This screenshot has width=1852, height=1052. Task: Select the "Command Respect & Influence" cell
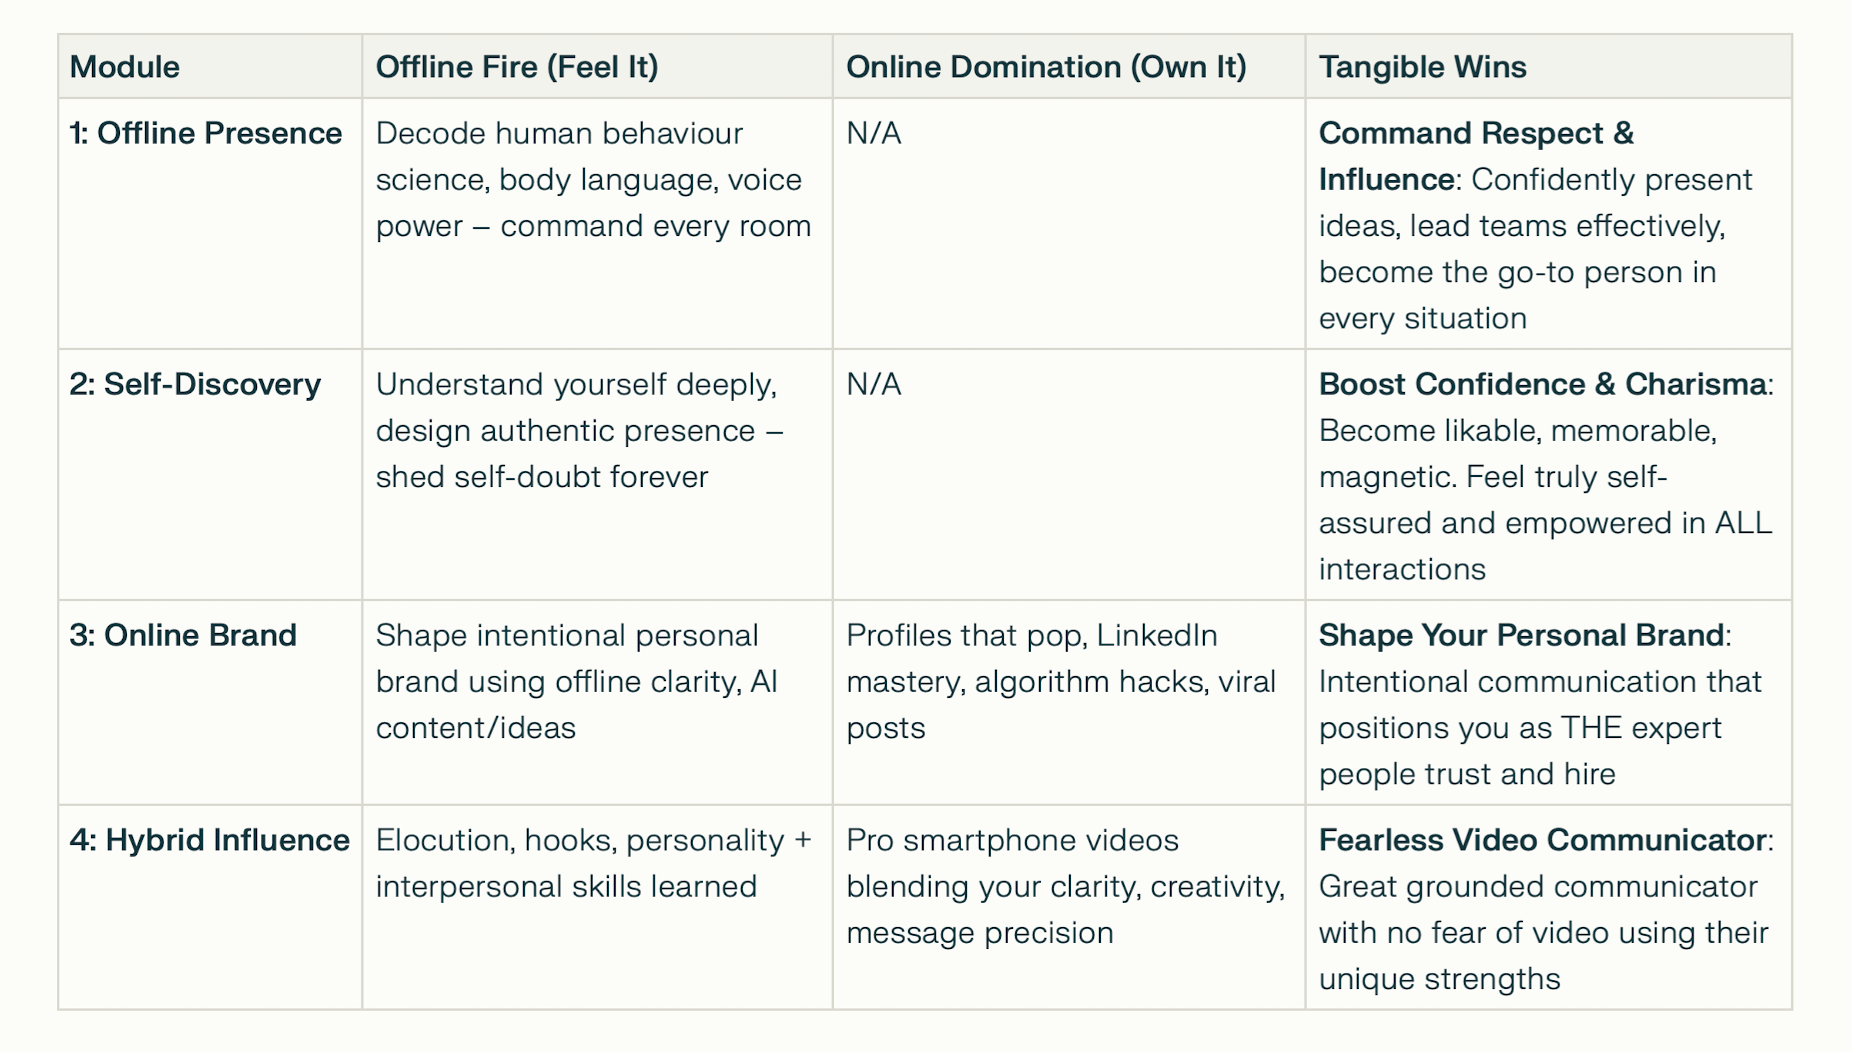(x=1535, y=225)
